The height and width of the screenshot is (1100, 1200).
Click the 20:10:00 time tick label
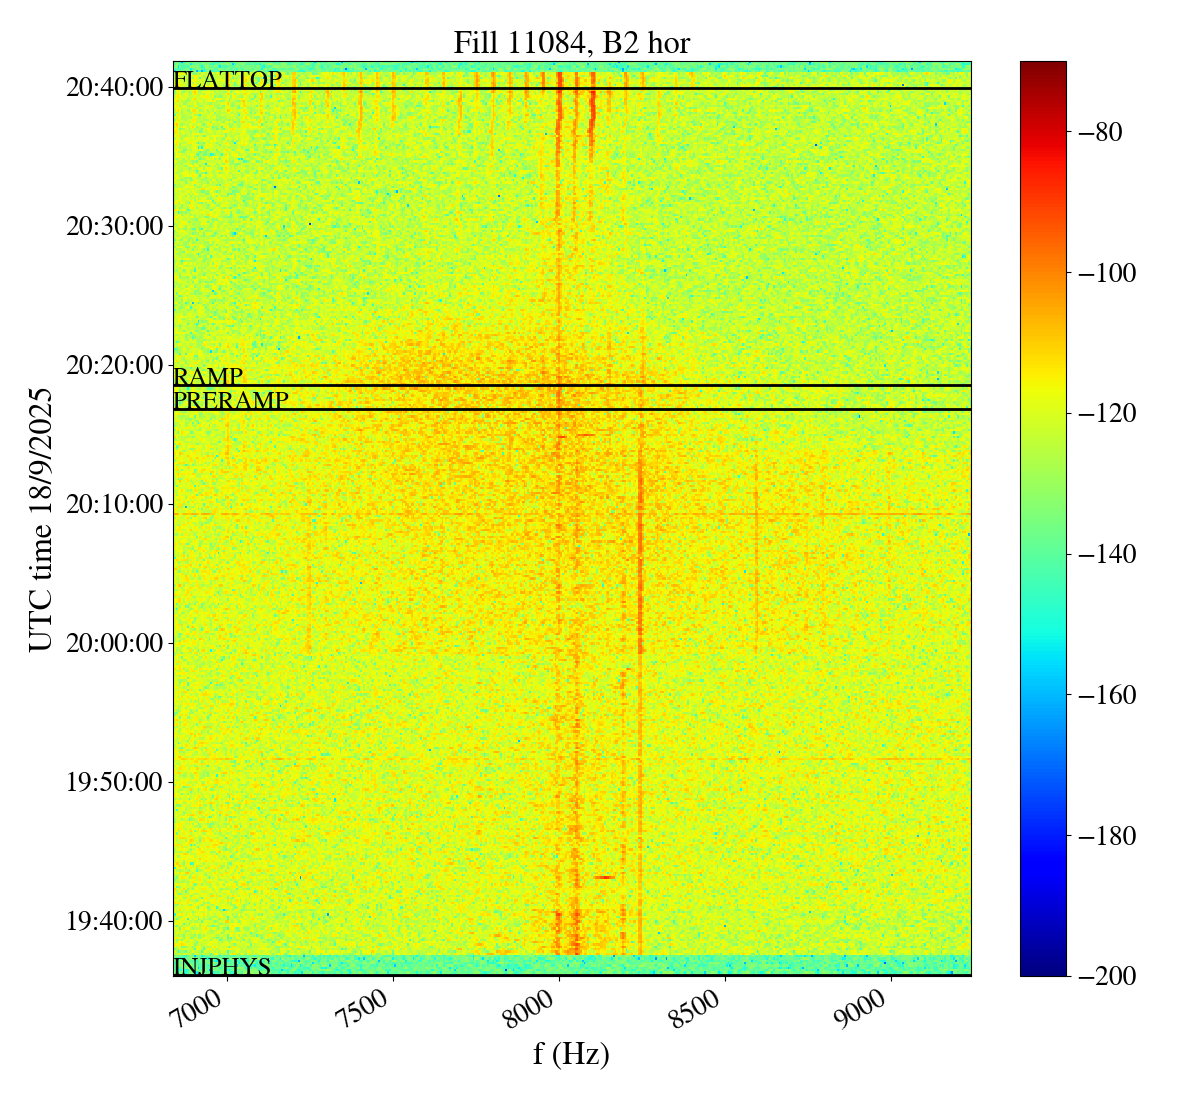point(114,505)
